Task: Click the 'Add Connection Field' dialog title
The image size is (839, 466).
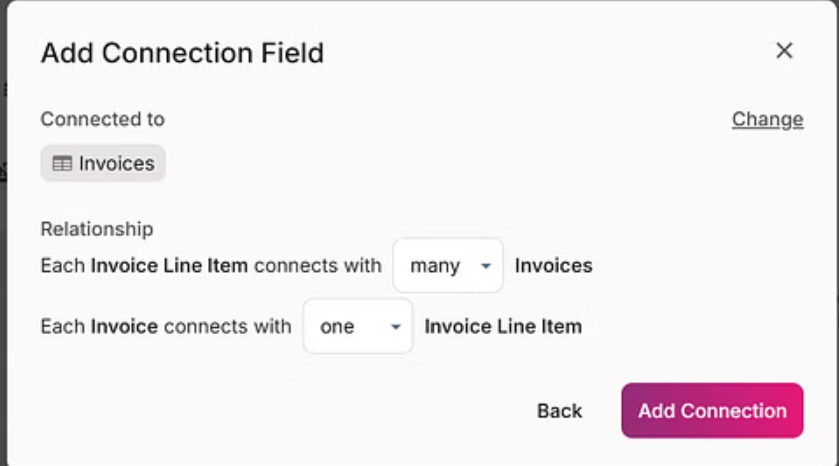Action: click(x=182, y=53)
